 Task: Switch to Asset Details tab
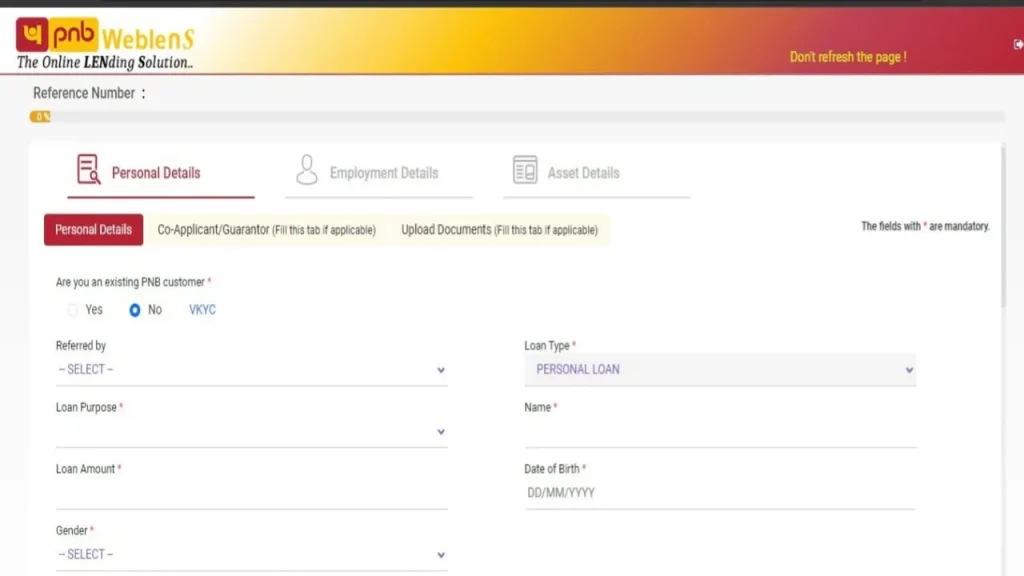pos(583,173)
